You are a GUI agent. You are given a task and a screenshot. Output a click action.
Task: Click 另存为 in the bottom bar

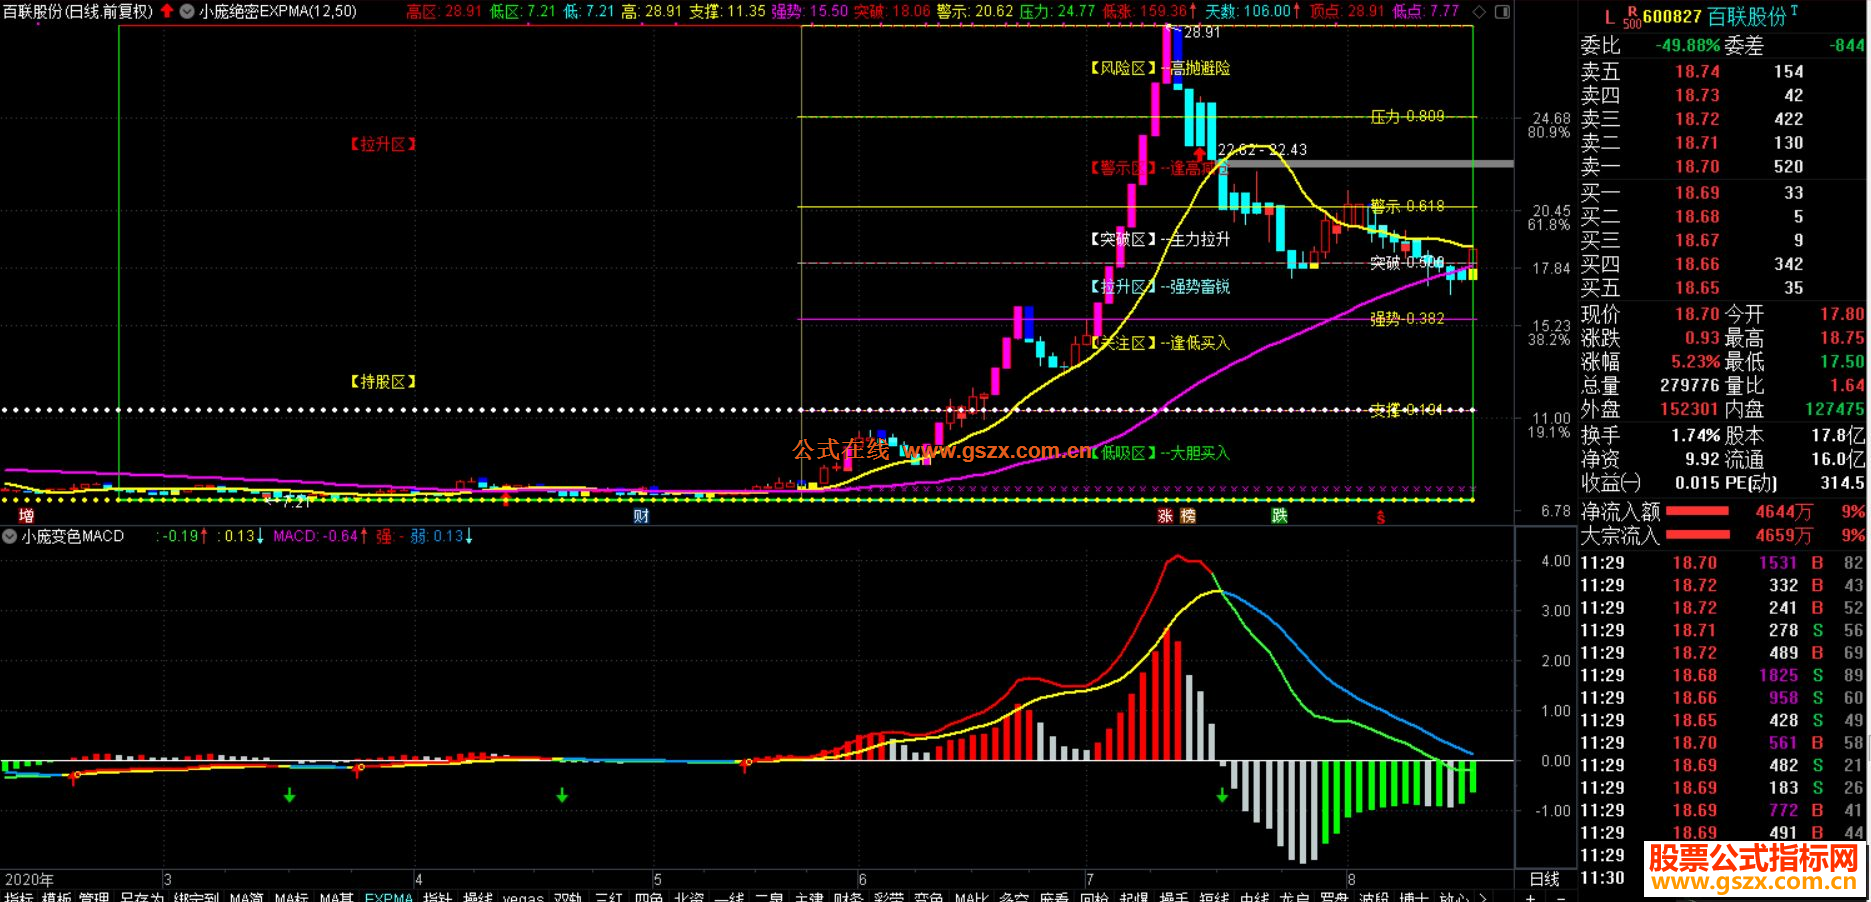[x=142, y=896]
